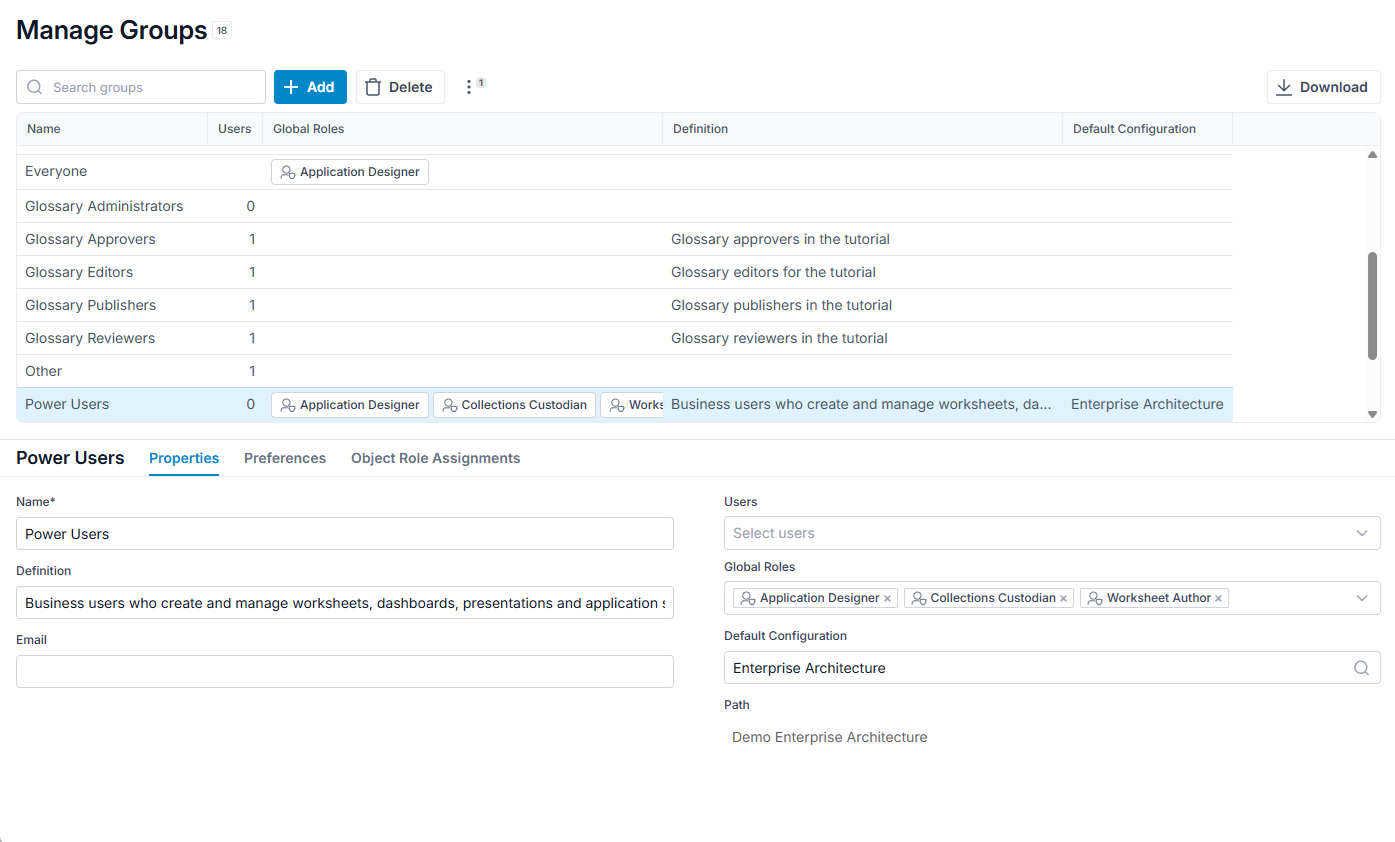Click the Application Designer role in Everyone row
1395x842 pixels.
click(350, 172)
